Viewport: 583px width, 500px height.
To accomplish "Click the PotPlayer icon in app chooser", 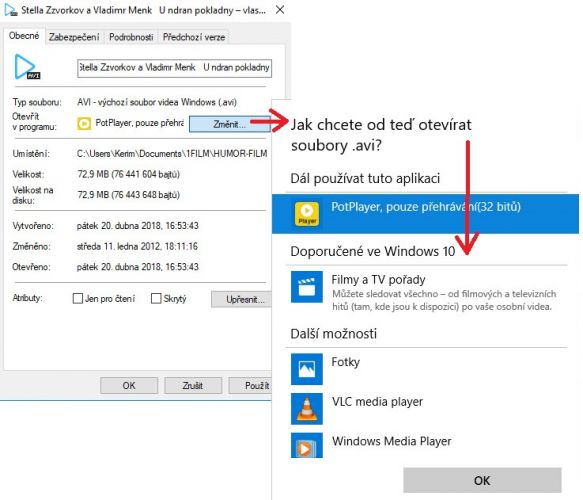I will 307,214.
